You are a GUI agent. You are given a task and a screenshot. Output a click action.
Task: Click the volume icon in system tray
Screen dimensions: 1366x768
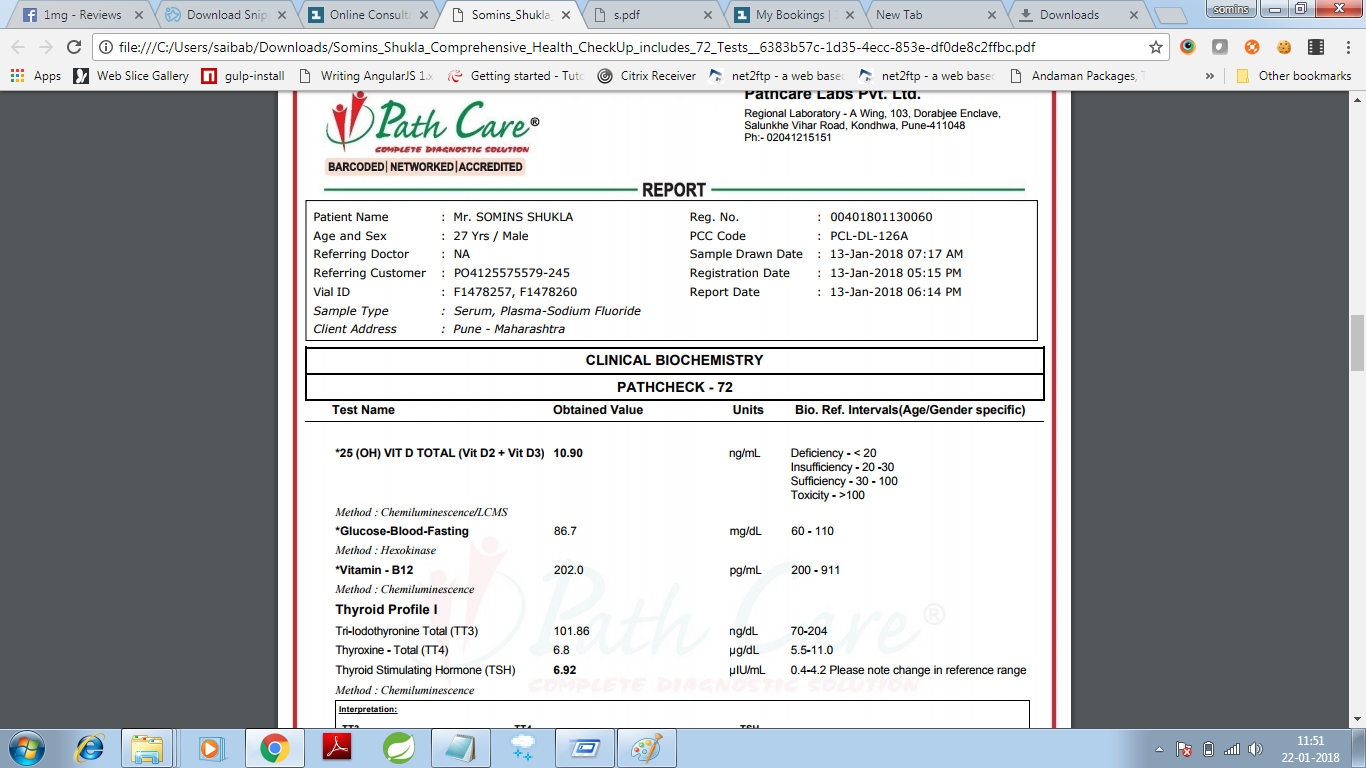(1257, 749)
